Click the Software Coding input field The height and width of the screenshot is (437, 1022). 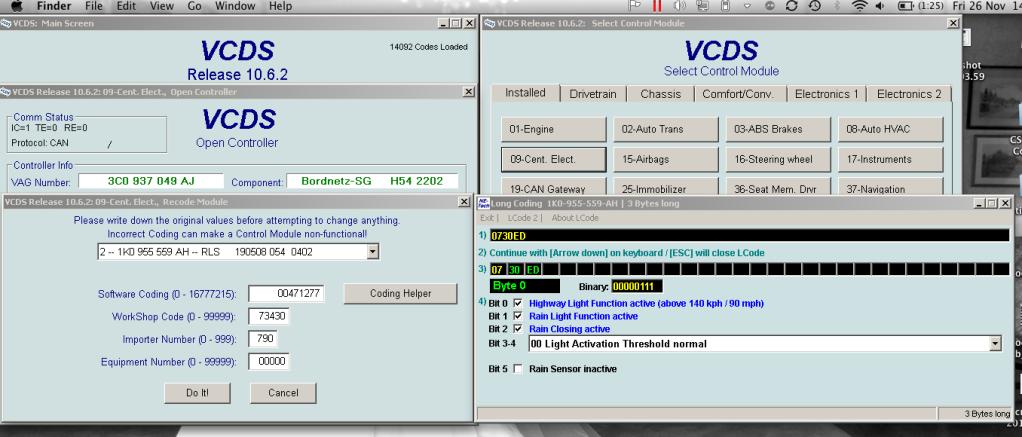click(x=285, y=294)
